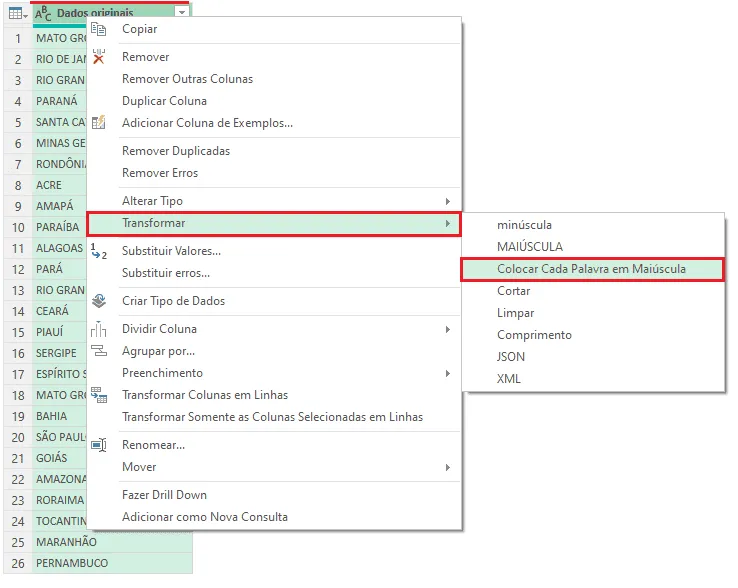Open the Dados originais column filter dropdown

point(182,13)
